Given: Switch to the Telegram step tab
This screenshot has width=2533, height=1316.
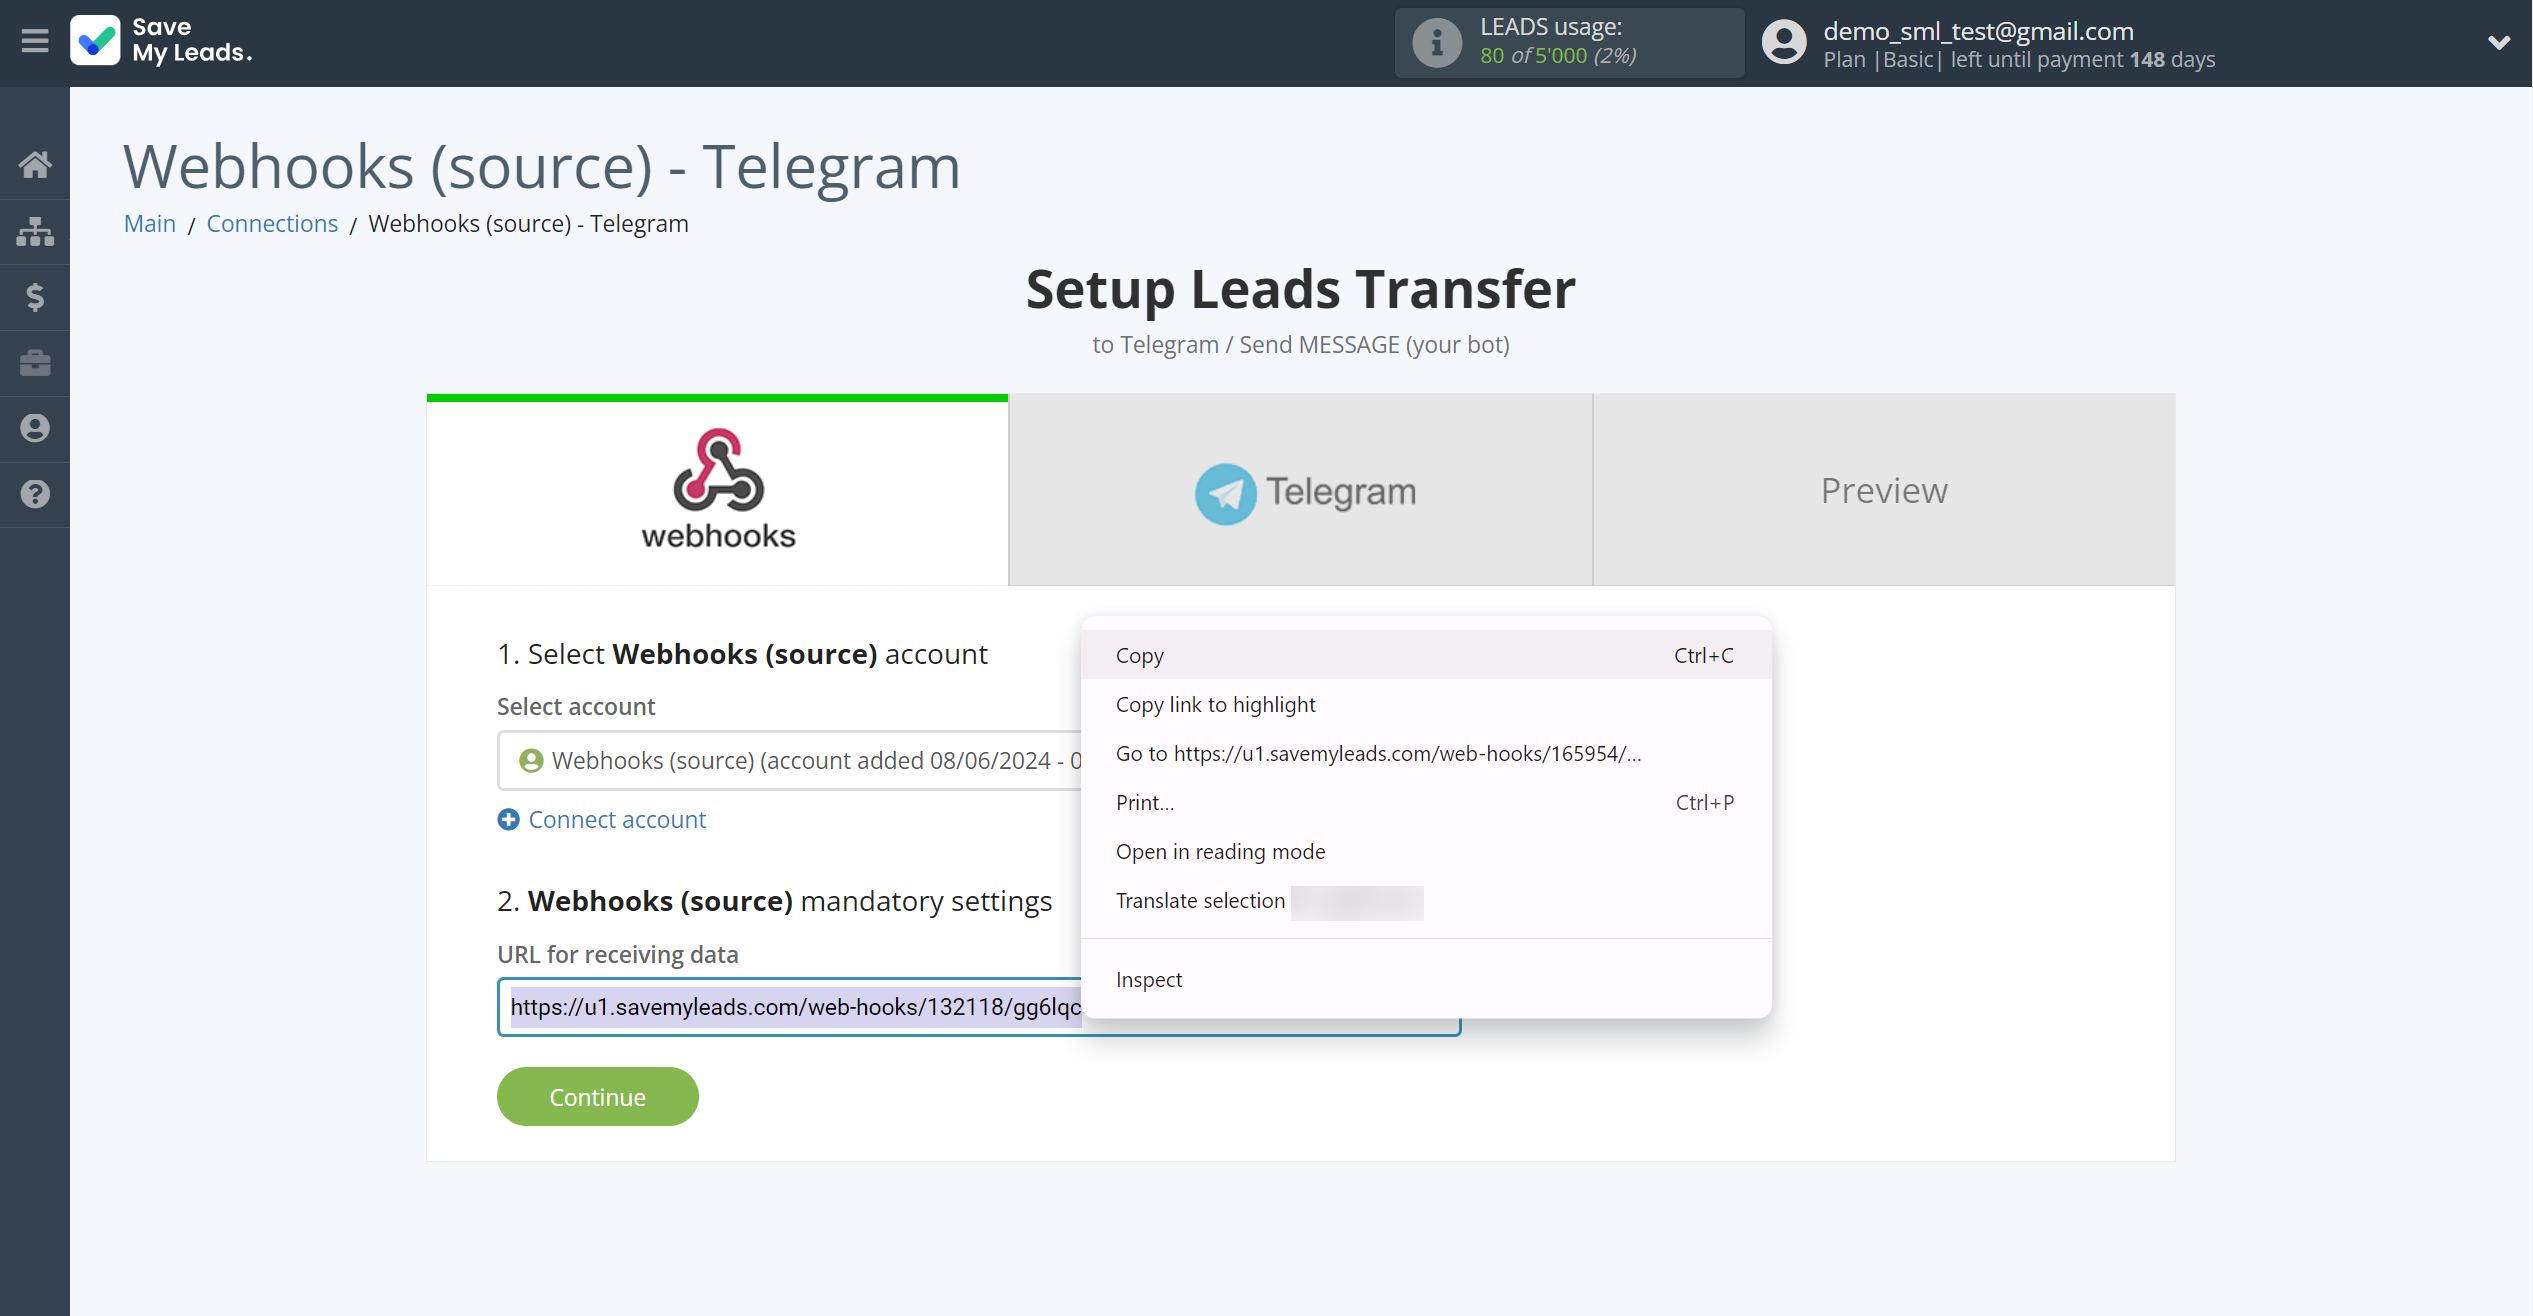Looking at the screenshot, I should point(1301,490).
